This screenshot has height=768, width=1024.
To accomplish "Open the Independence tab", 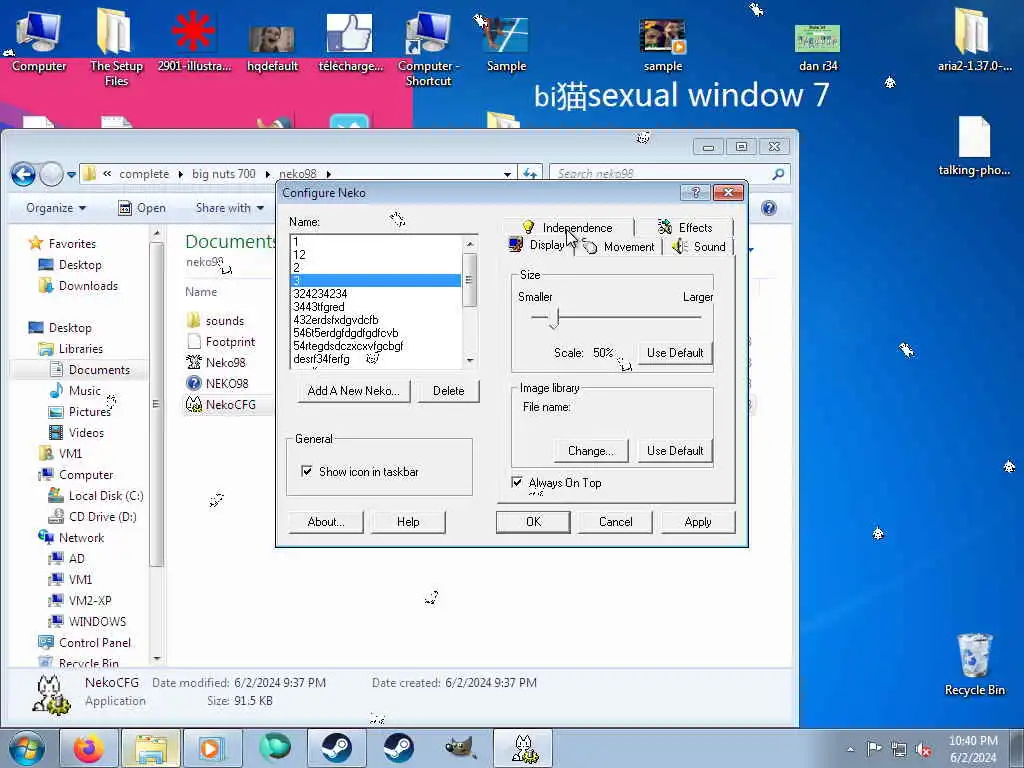I will pos(568,227).
